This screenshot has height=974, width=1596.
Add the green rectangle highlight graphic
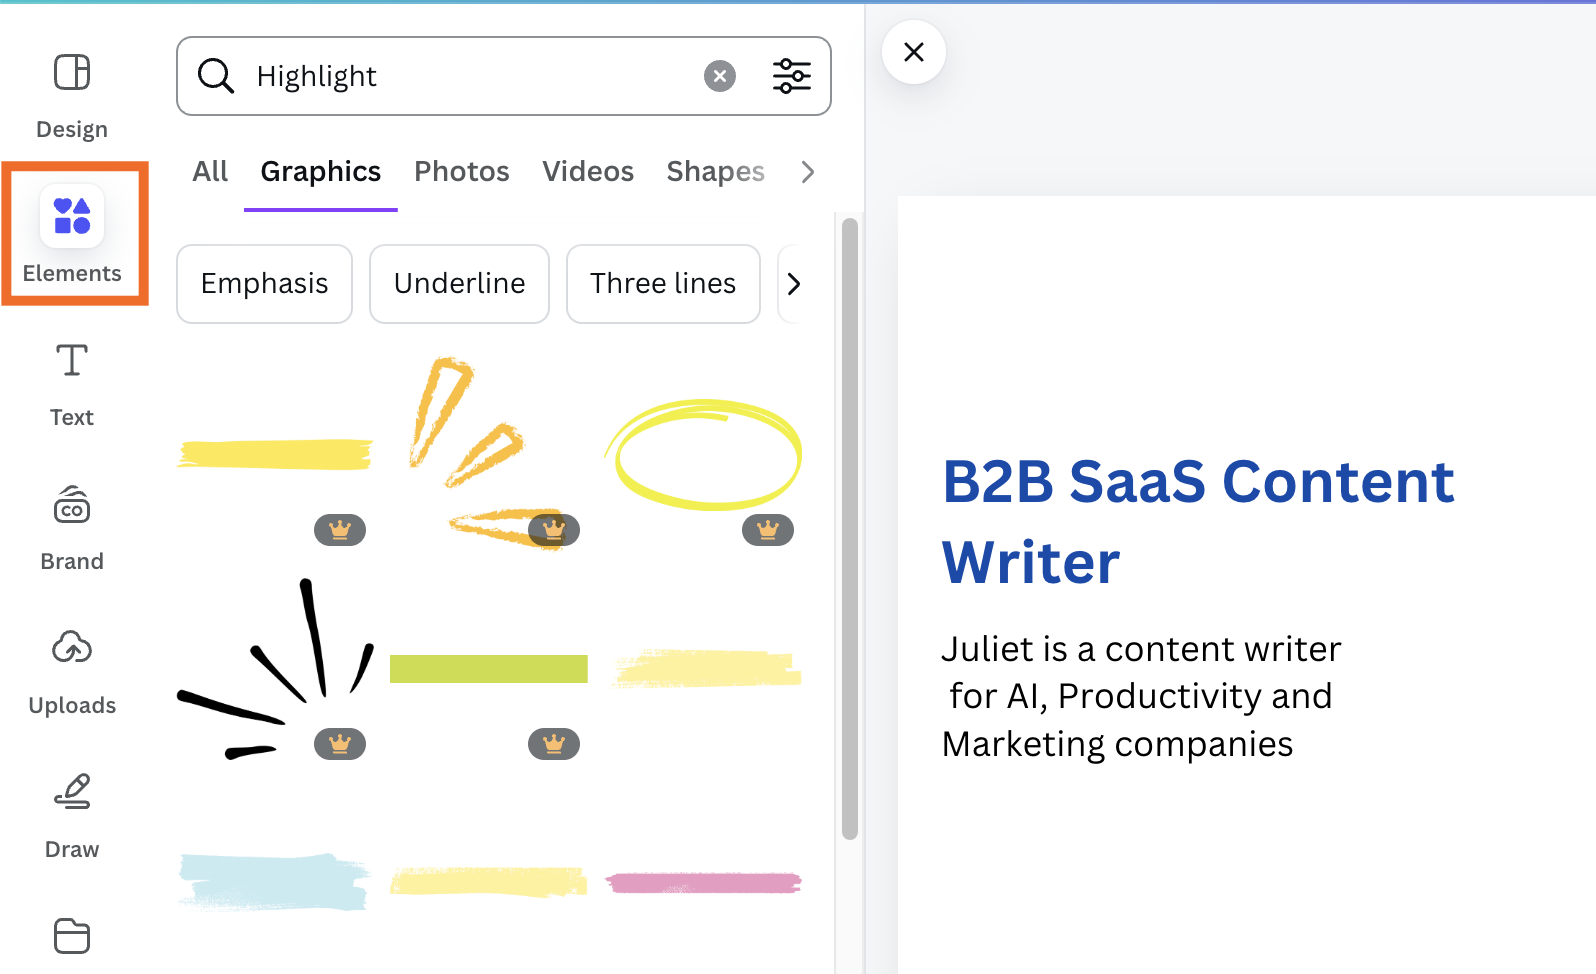click(x=489, y=669)
